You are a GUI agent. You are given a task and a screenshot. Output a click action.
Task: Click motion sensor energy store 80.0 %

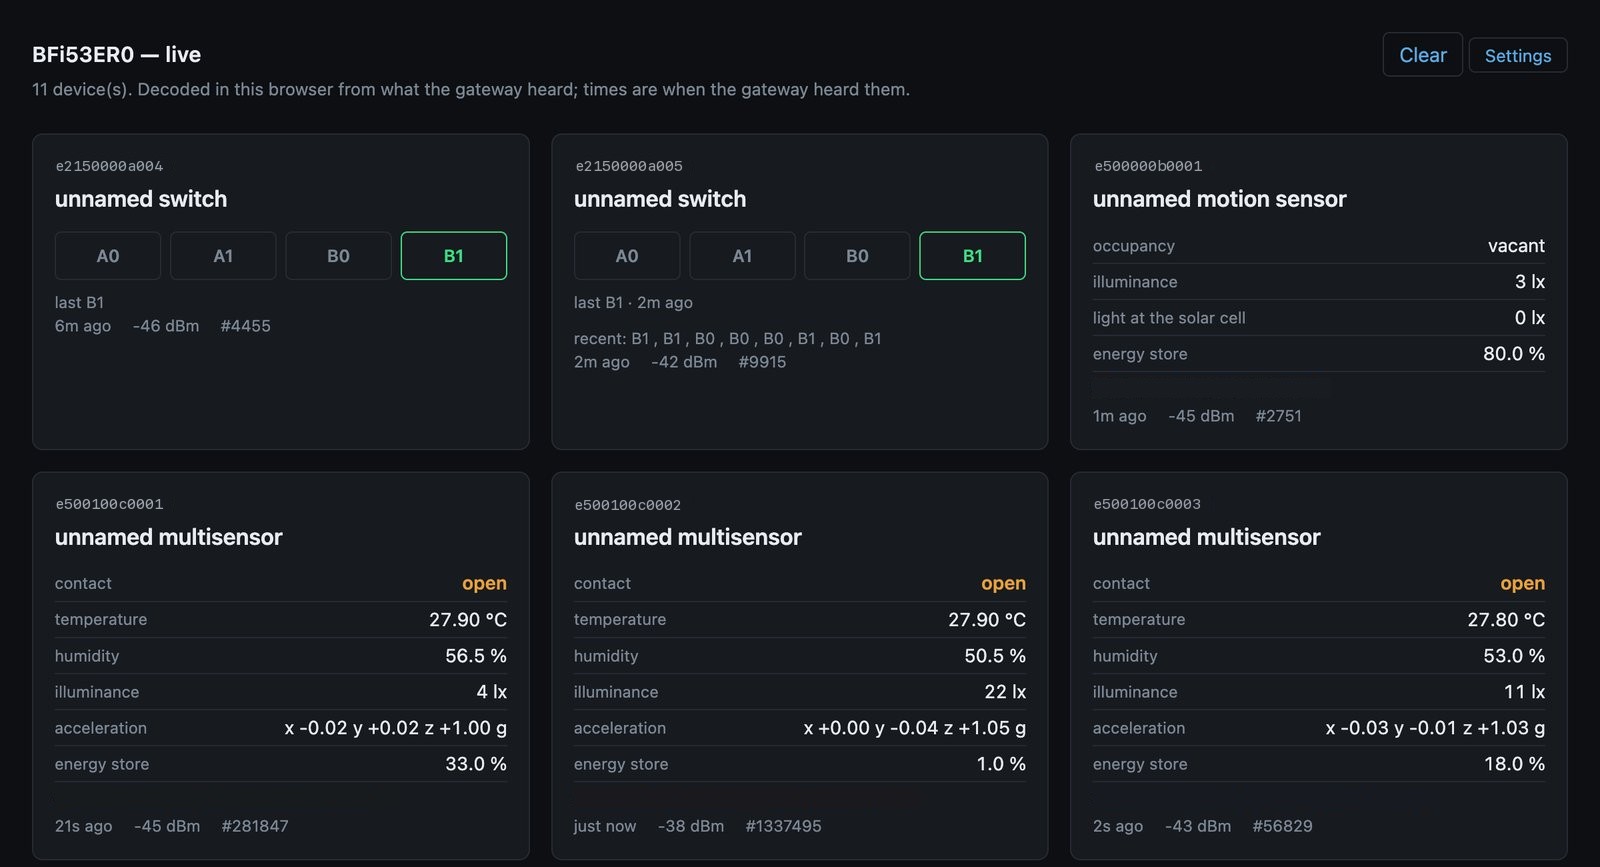(x=1514, y=354)
